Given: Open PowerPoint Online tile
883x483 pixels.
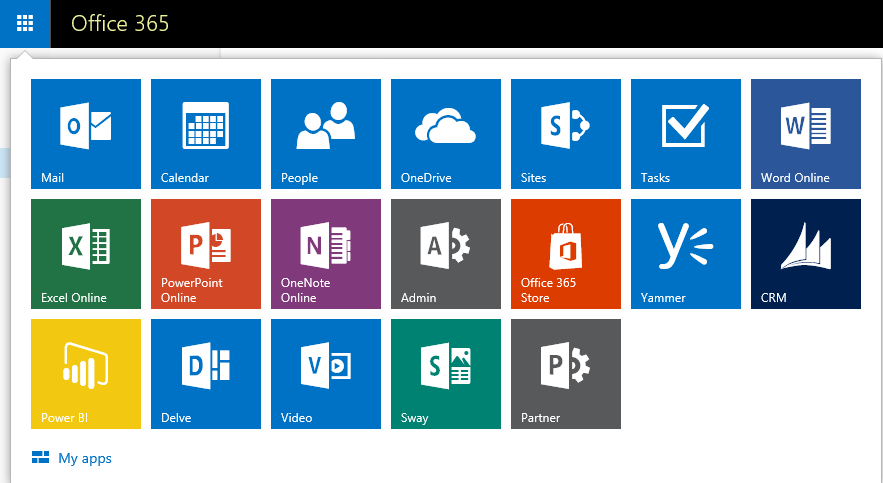Looking at the screenshot, I should pyautogui.click(x=206, y=254).
